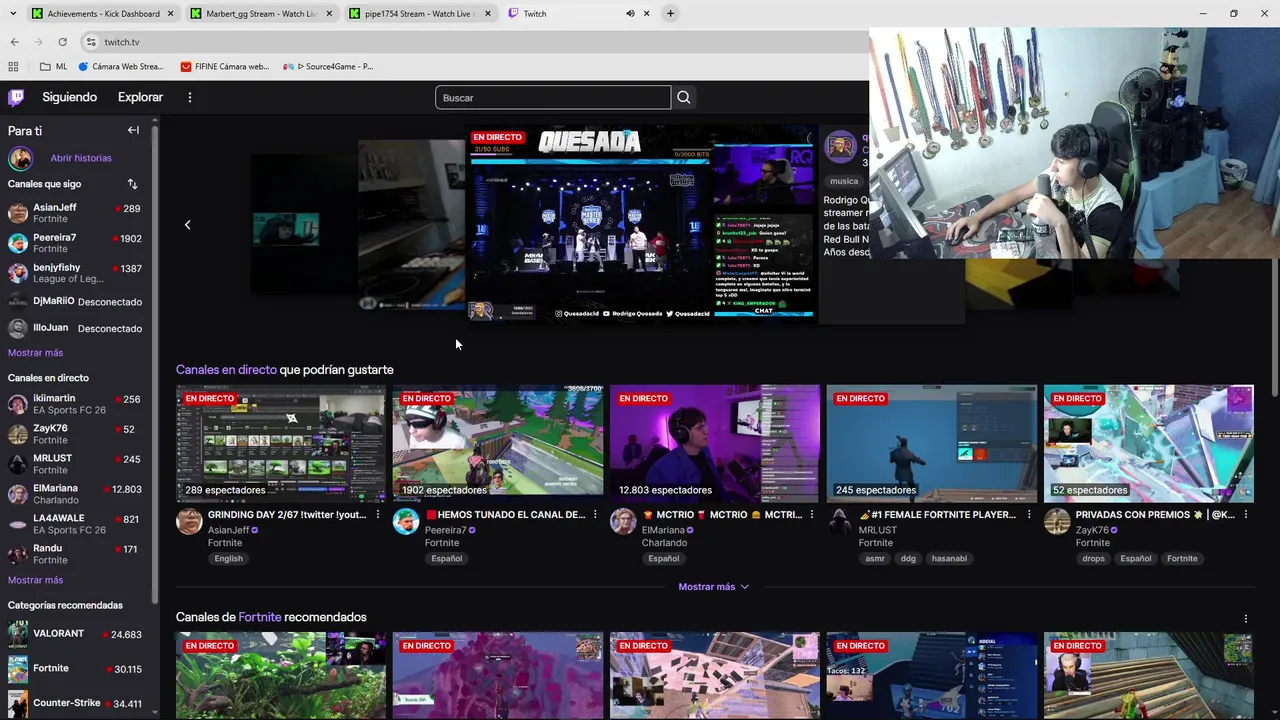The height and width of the screenshot is (720, 1280).
Task: Switch to Achievements - Kick Dashboard tab
Action: 102,14
